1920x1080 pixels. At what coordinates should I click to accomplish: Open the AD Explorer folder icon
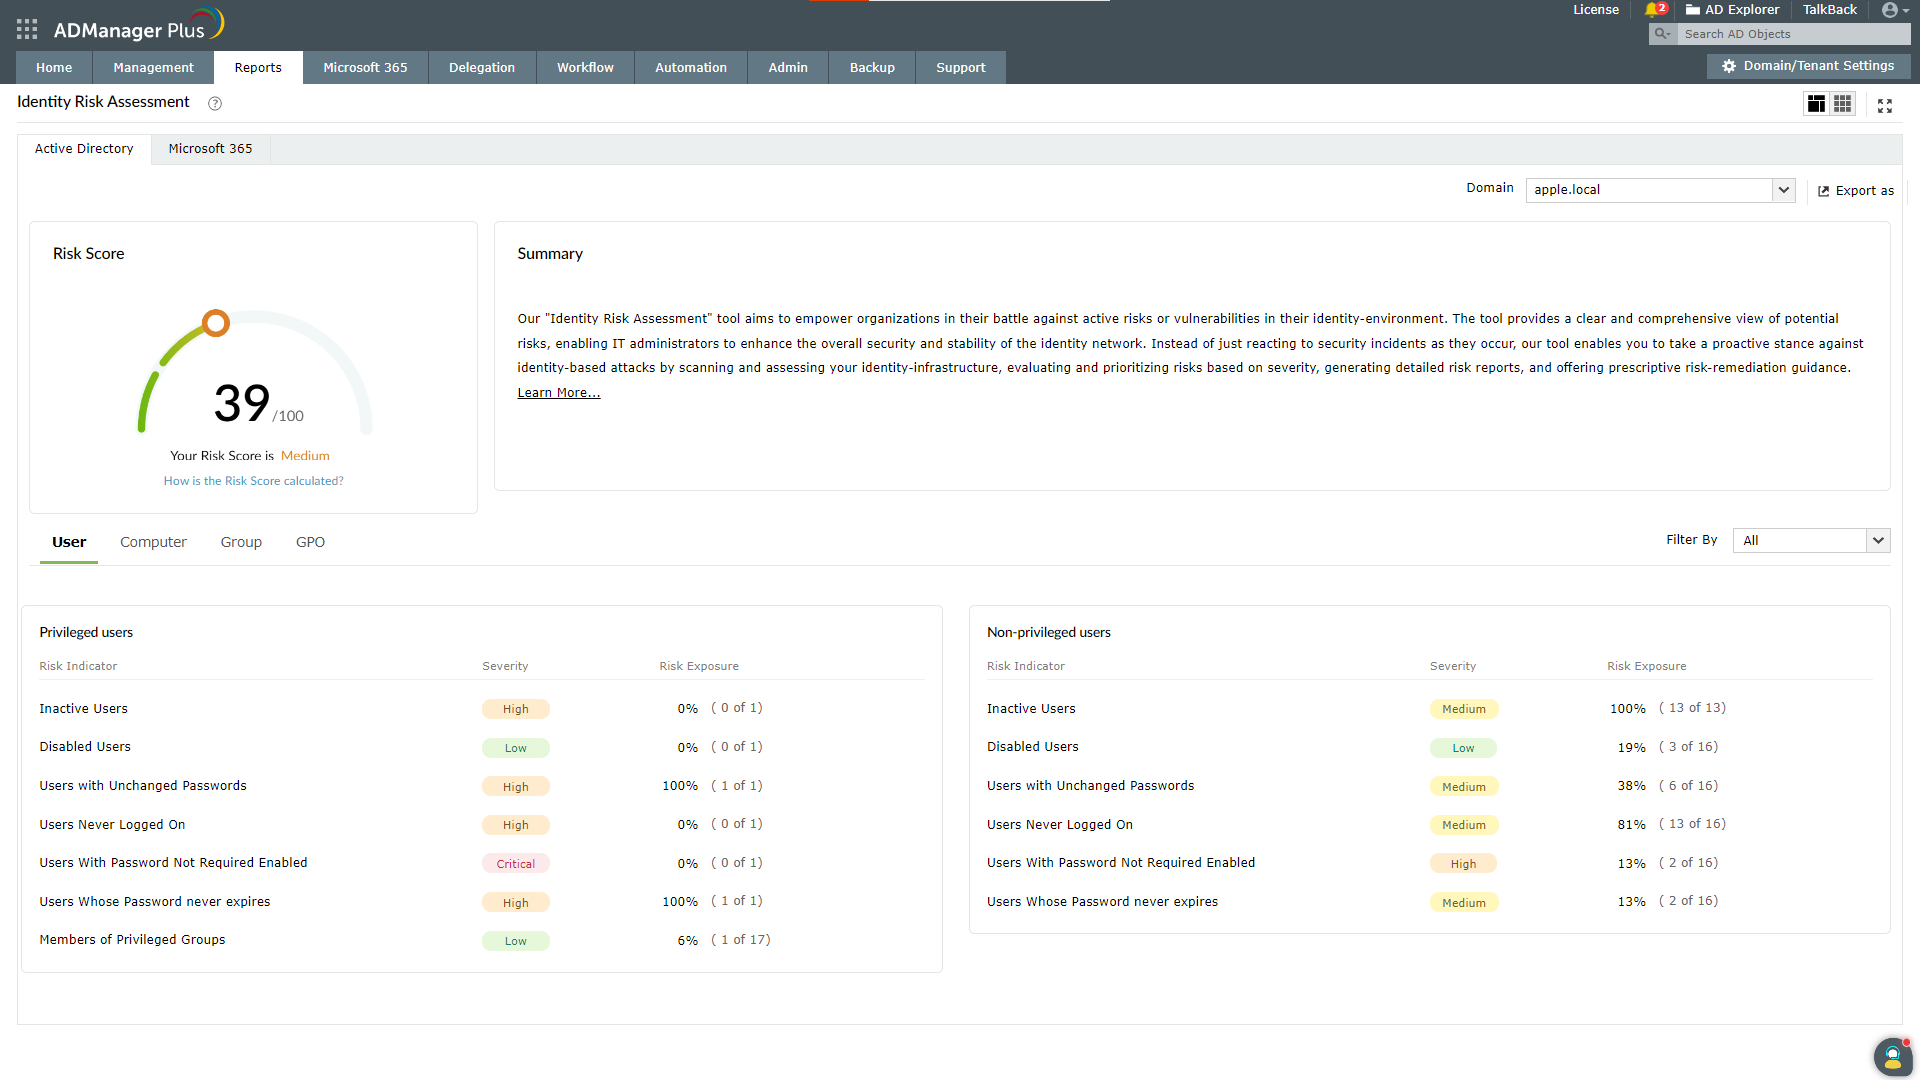click(1691, 10)
